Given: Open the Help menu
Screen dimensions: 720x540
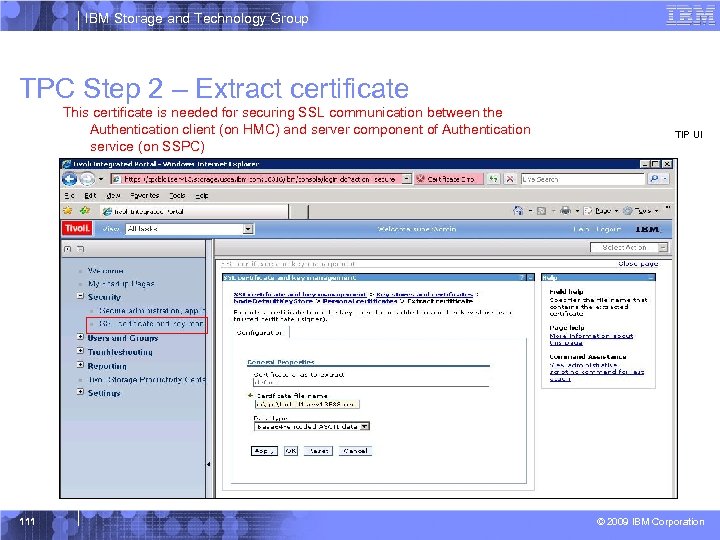Looking at the screenshot, I should 202,196.
